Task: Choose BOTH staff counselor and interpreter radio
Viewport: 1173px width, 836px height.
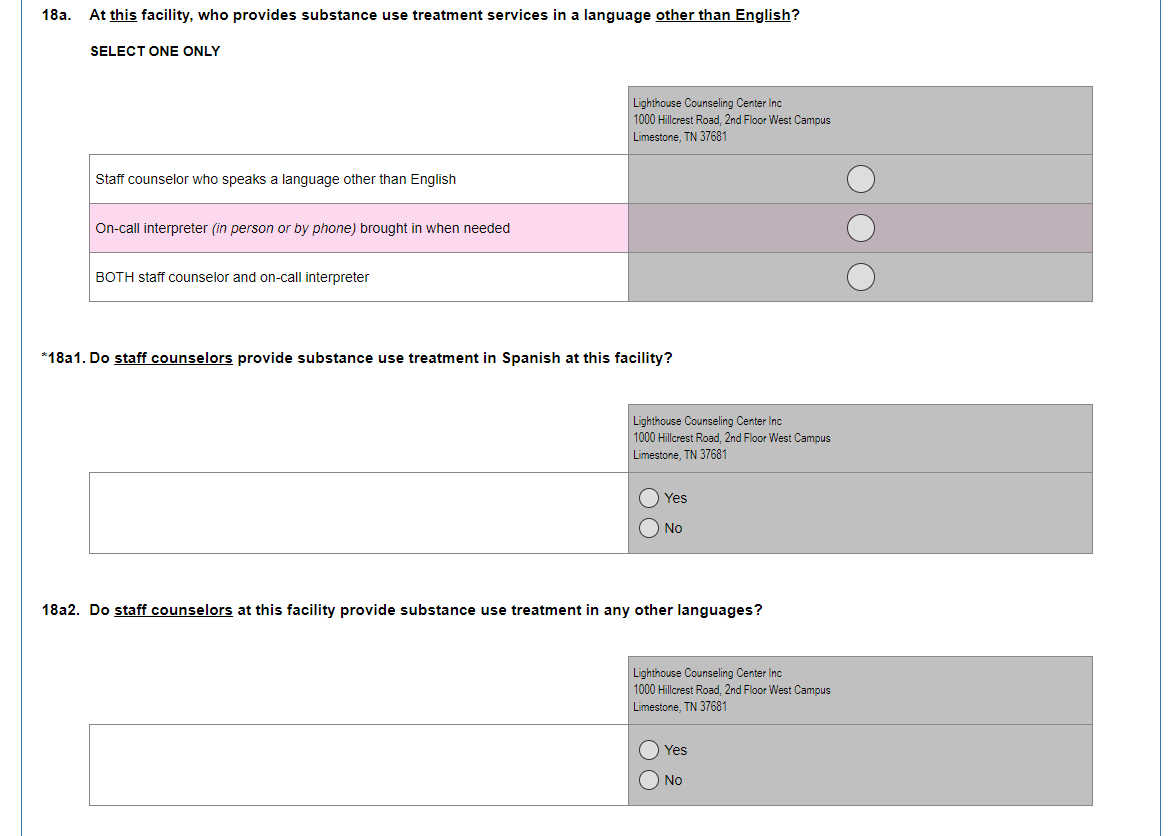Action: point(861,277)
